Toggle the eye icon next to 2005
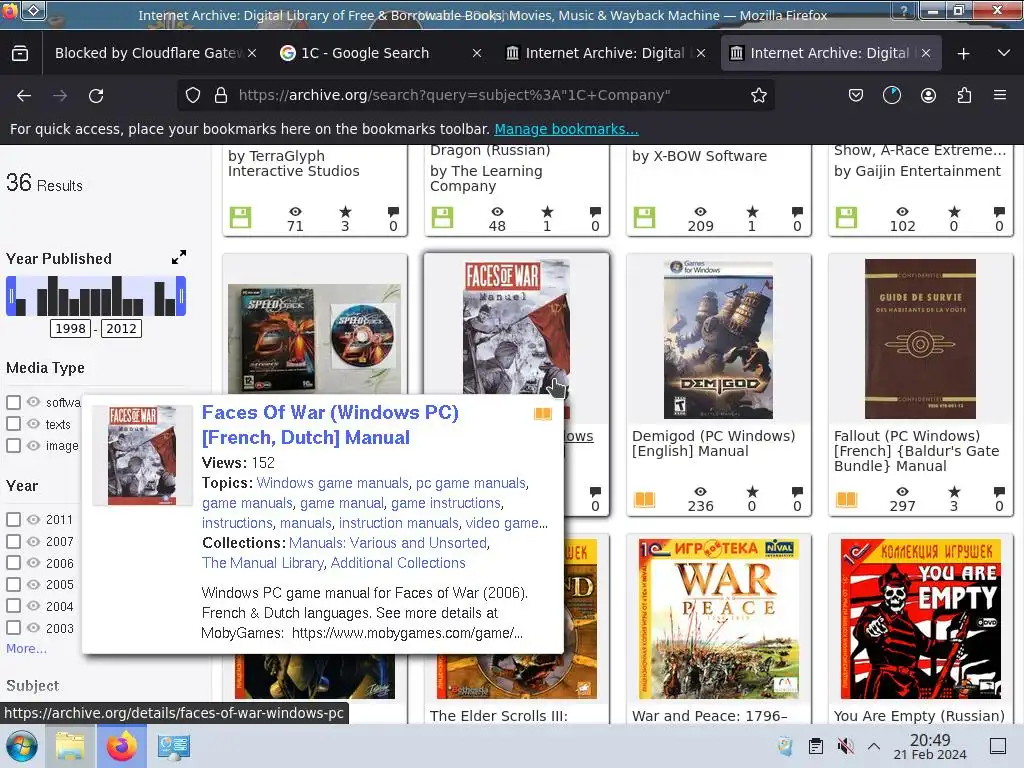 click(x=33, y=584)
